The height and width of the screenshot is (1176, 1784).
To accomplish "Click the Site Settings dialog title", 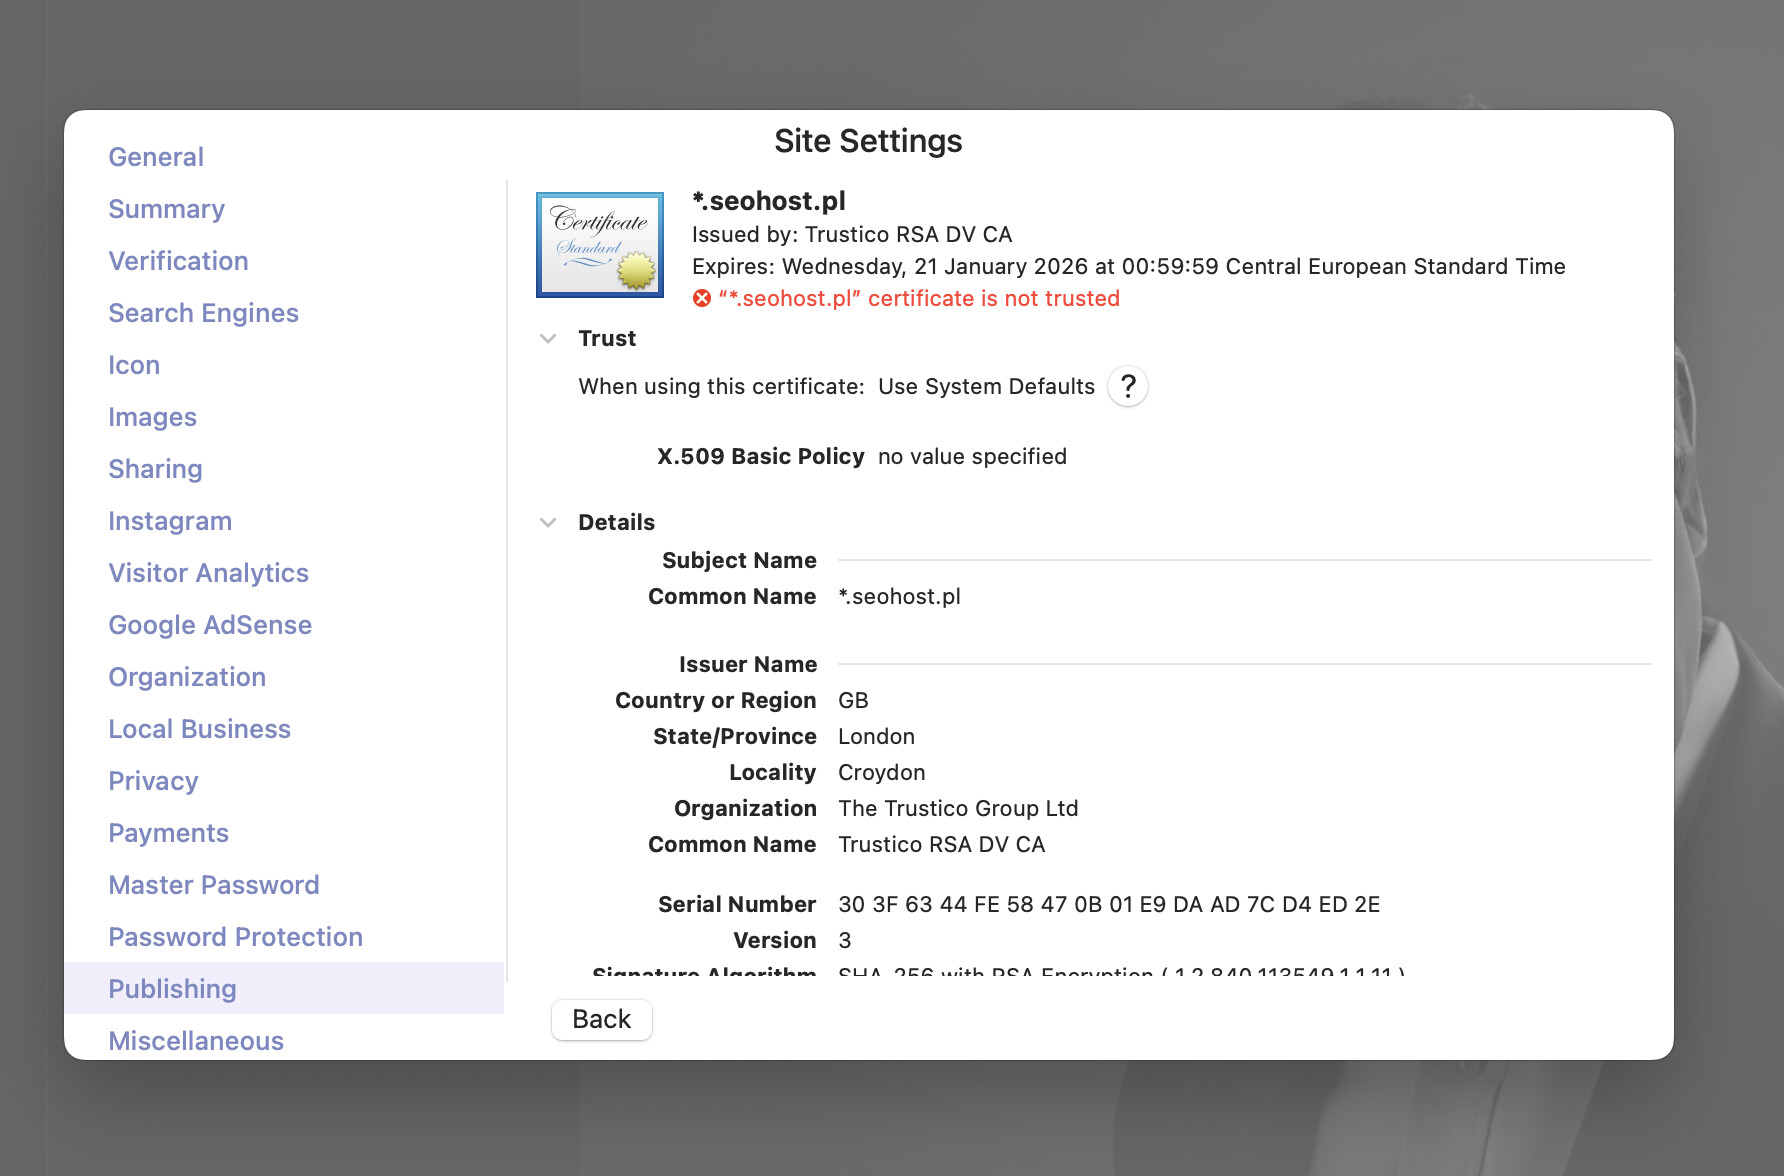I will tap(868, 141).
